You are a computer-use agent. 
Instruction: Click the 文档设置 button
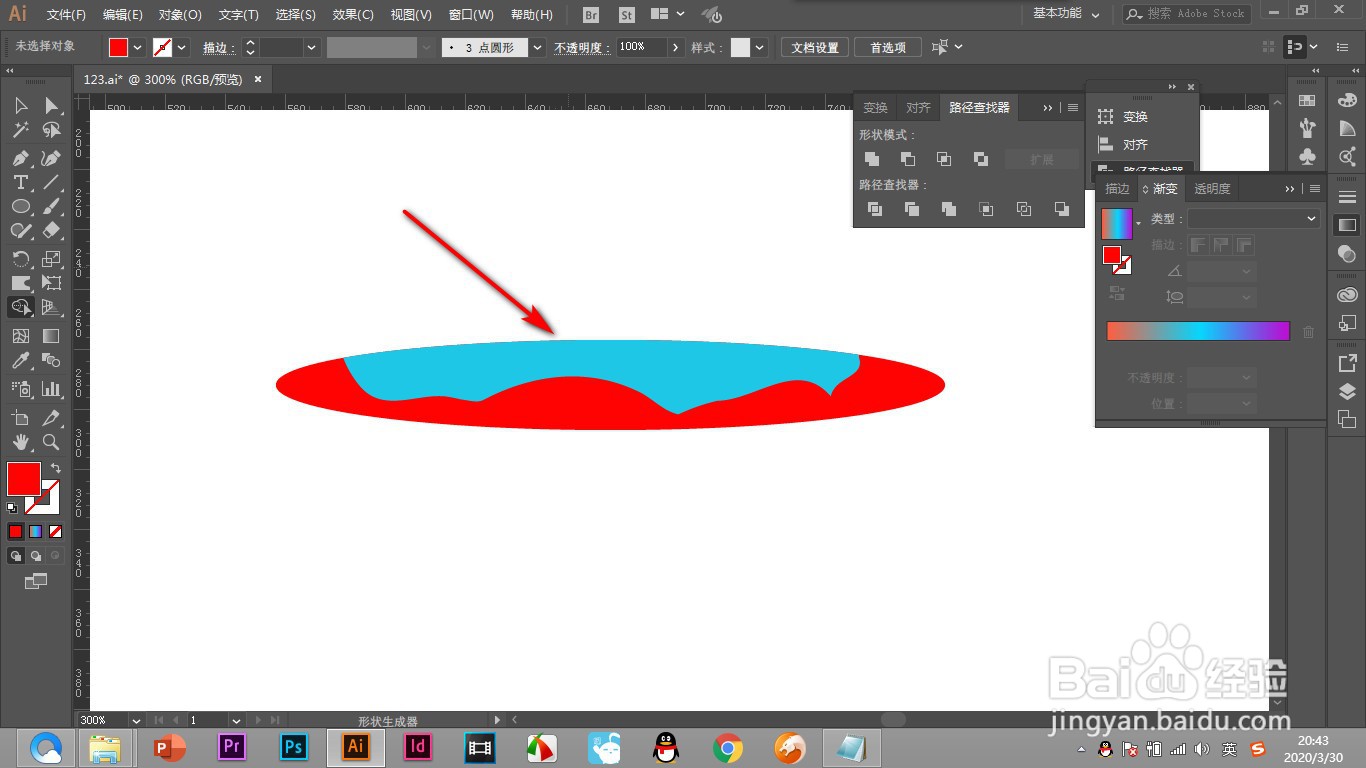tap(815, 47)
